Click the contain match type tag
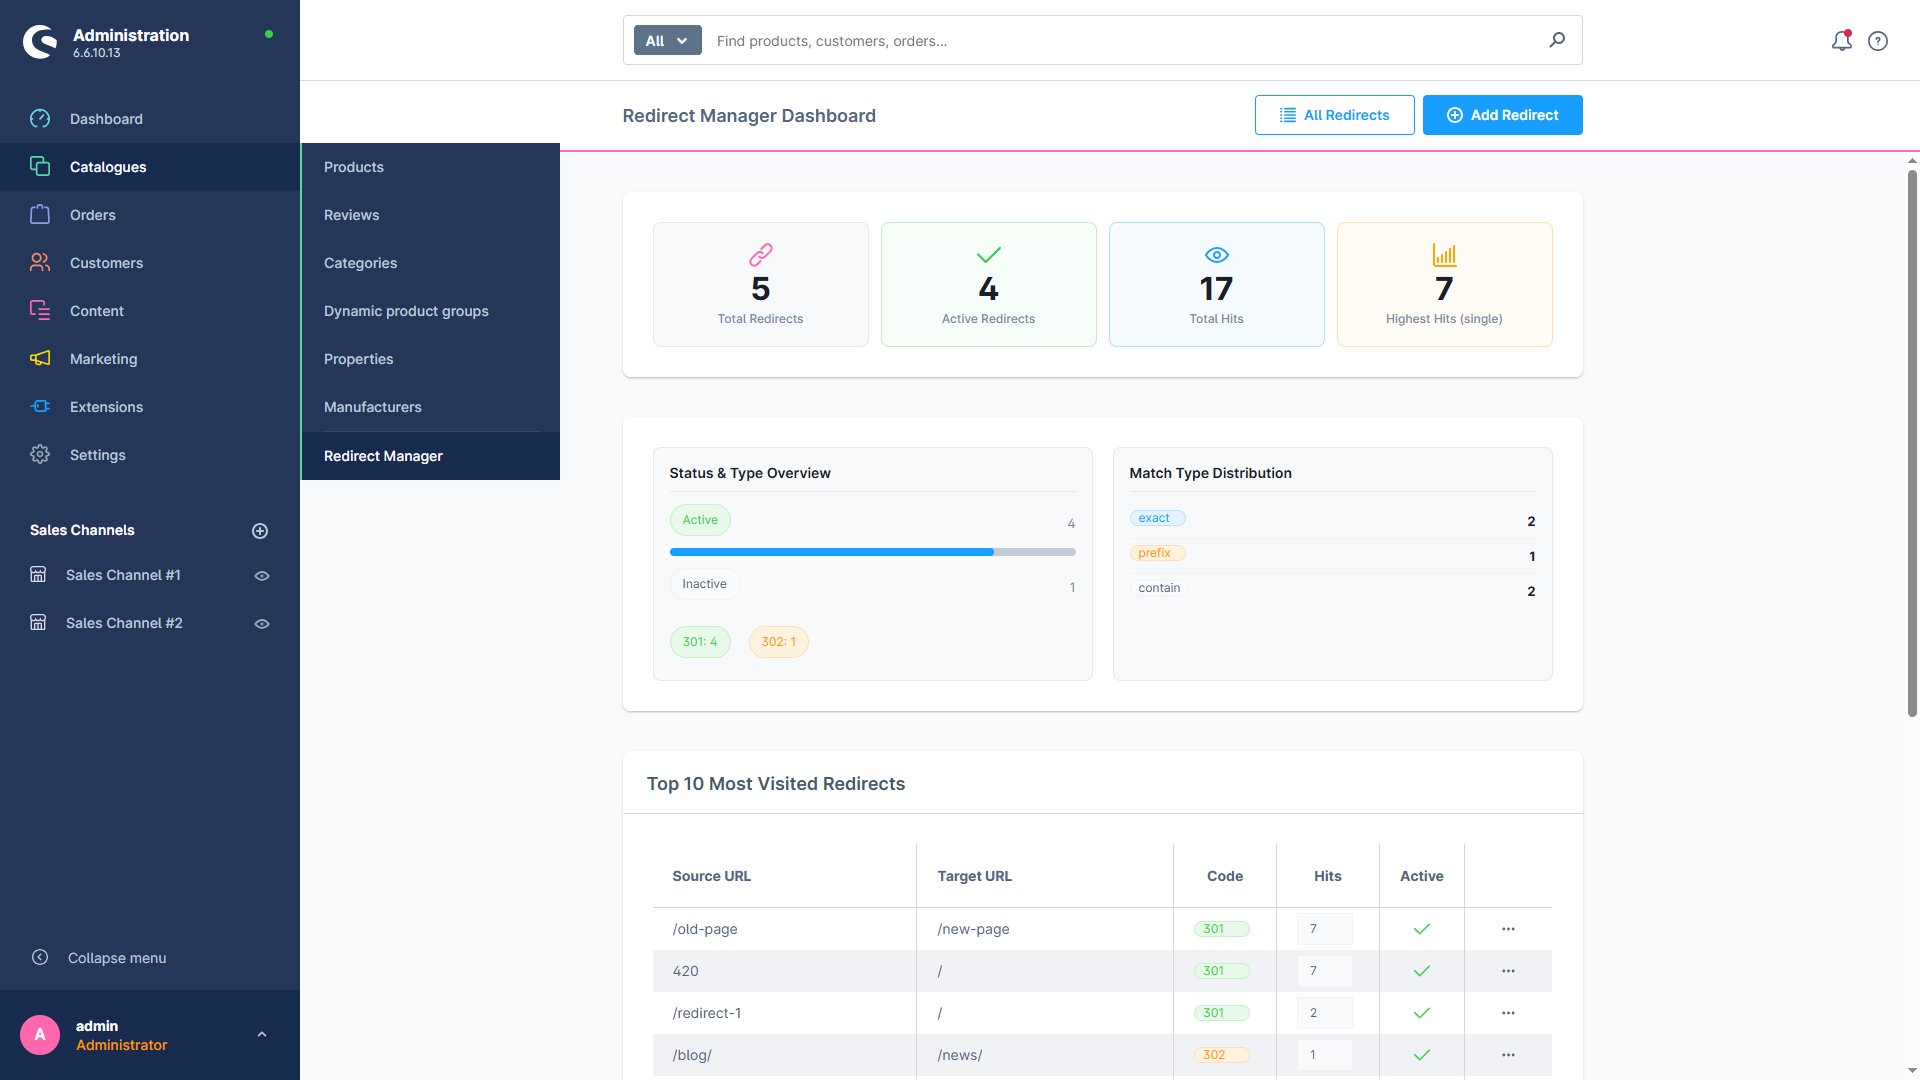1920x1080 pixels. [1159, 588]
